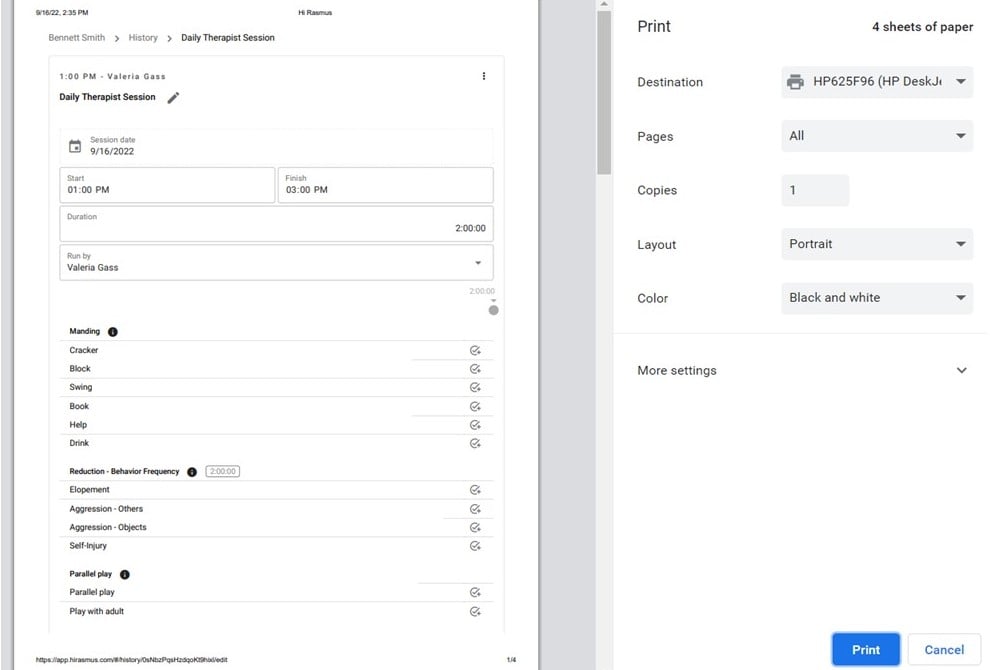Viewport: 990px width, 670px height.
Task: Click the info icon next to Parallel play heading
Action: [x=125, y=575]
